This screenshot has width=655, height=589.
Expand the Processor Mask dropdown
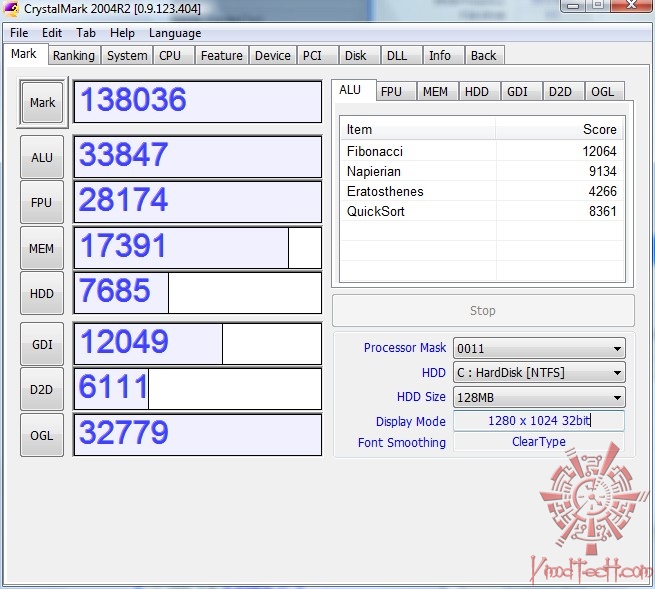539,348
